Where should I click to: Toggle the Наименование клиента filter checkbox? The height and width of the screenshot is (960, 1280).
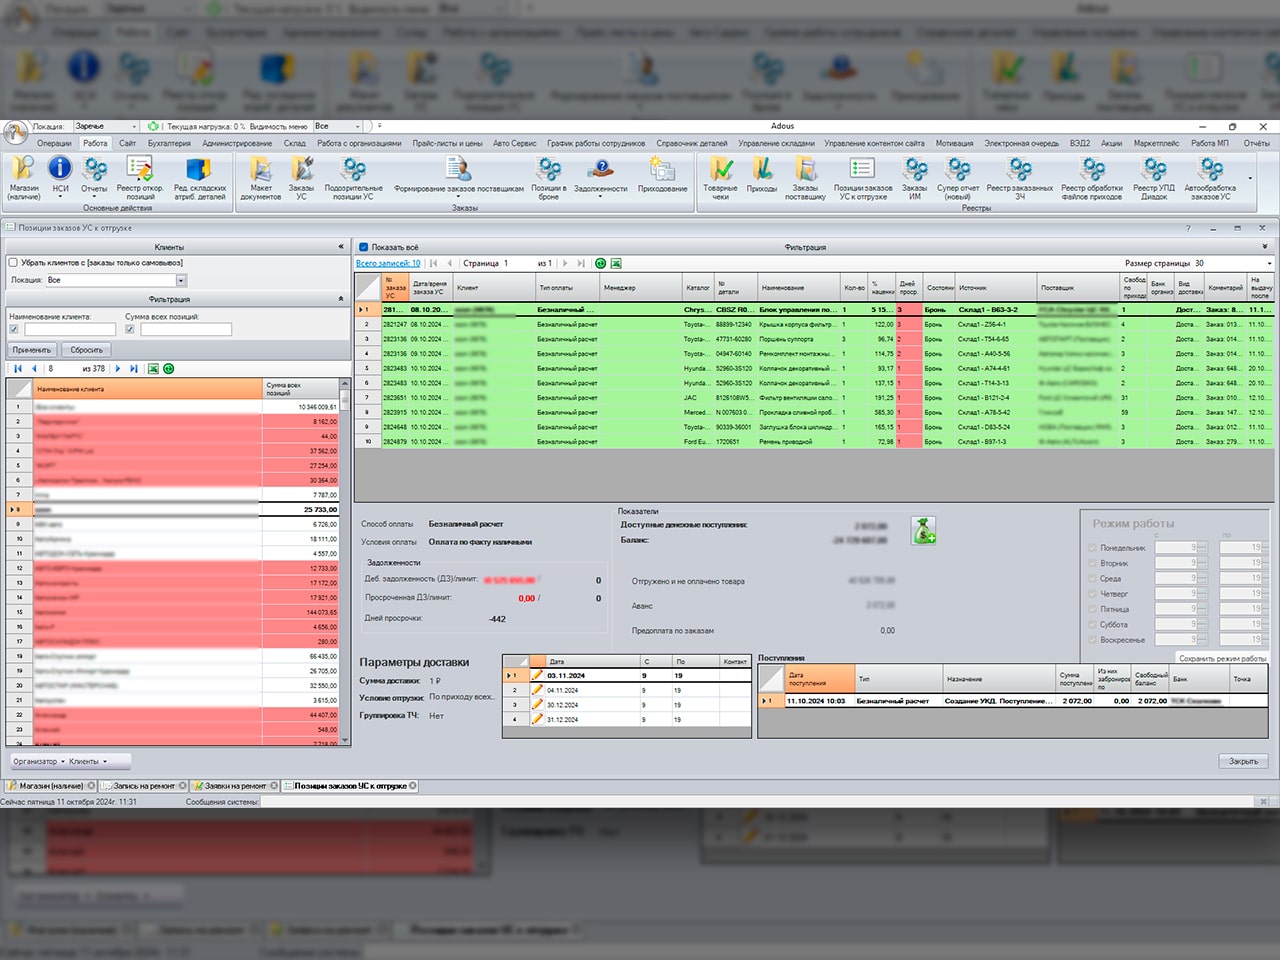(14, 329)
